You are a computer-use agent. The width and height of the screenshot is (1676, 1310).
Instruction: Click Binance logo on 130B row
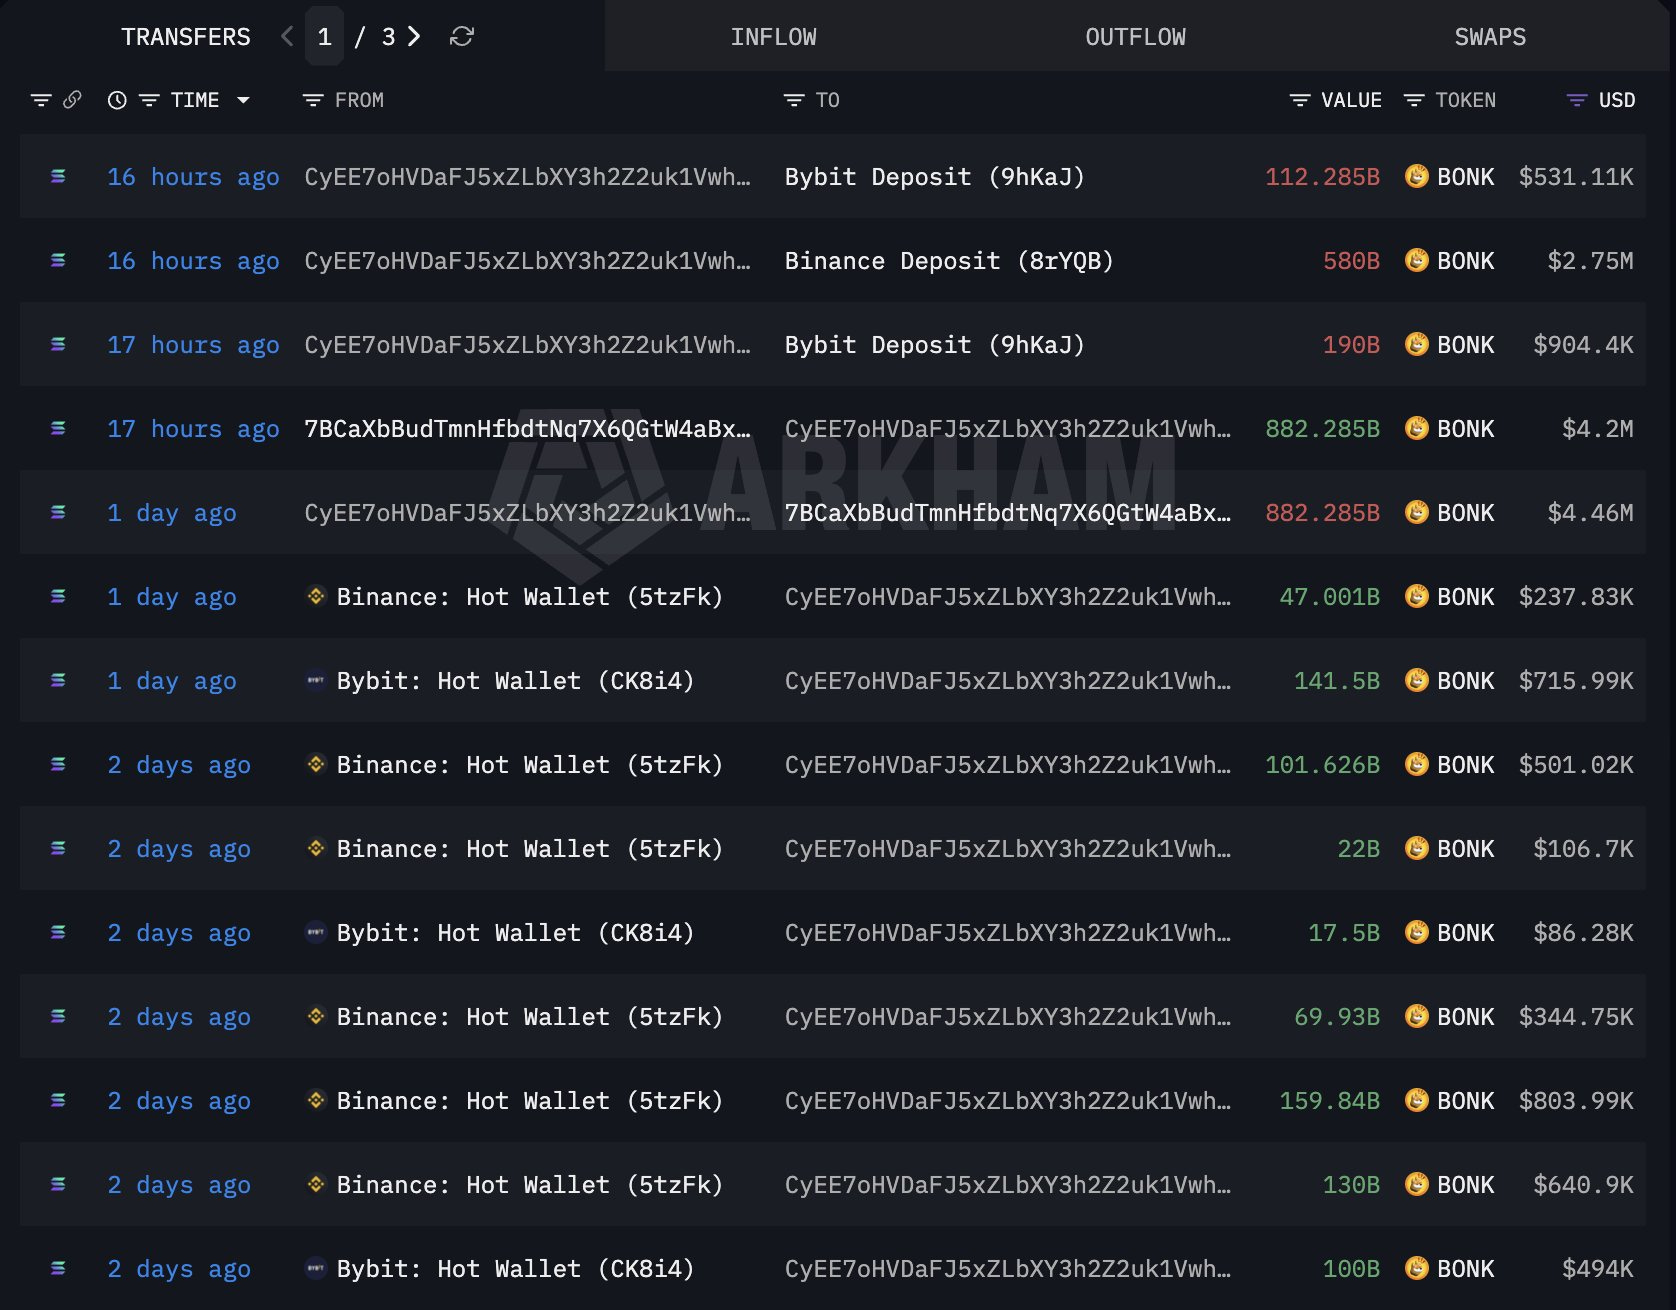[316, 1184]
